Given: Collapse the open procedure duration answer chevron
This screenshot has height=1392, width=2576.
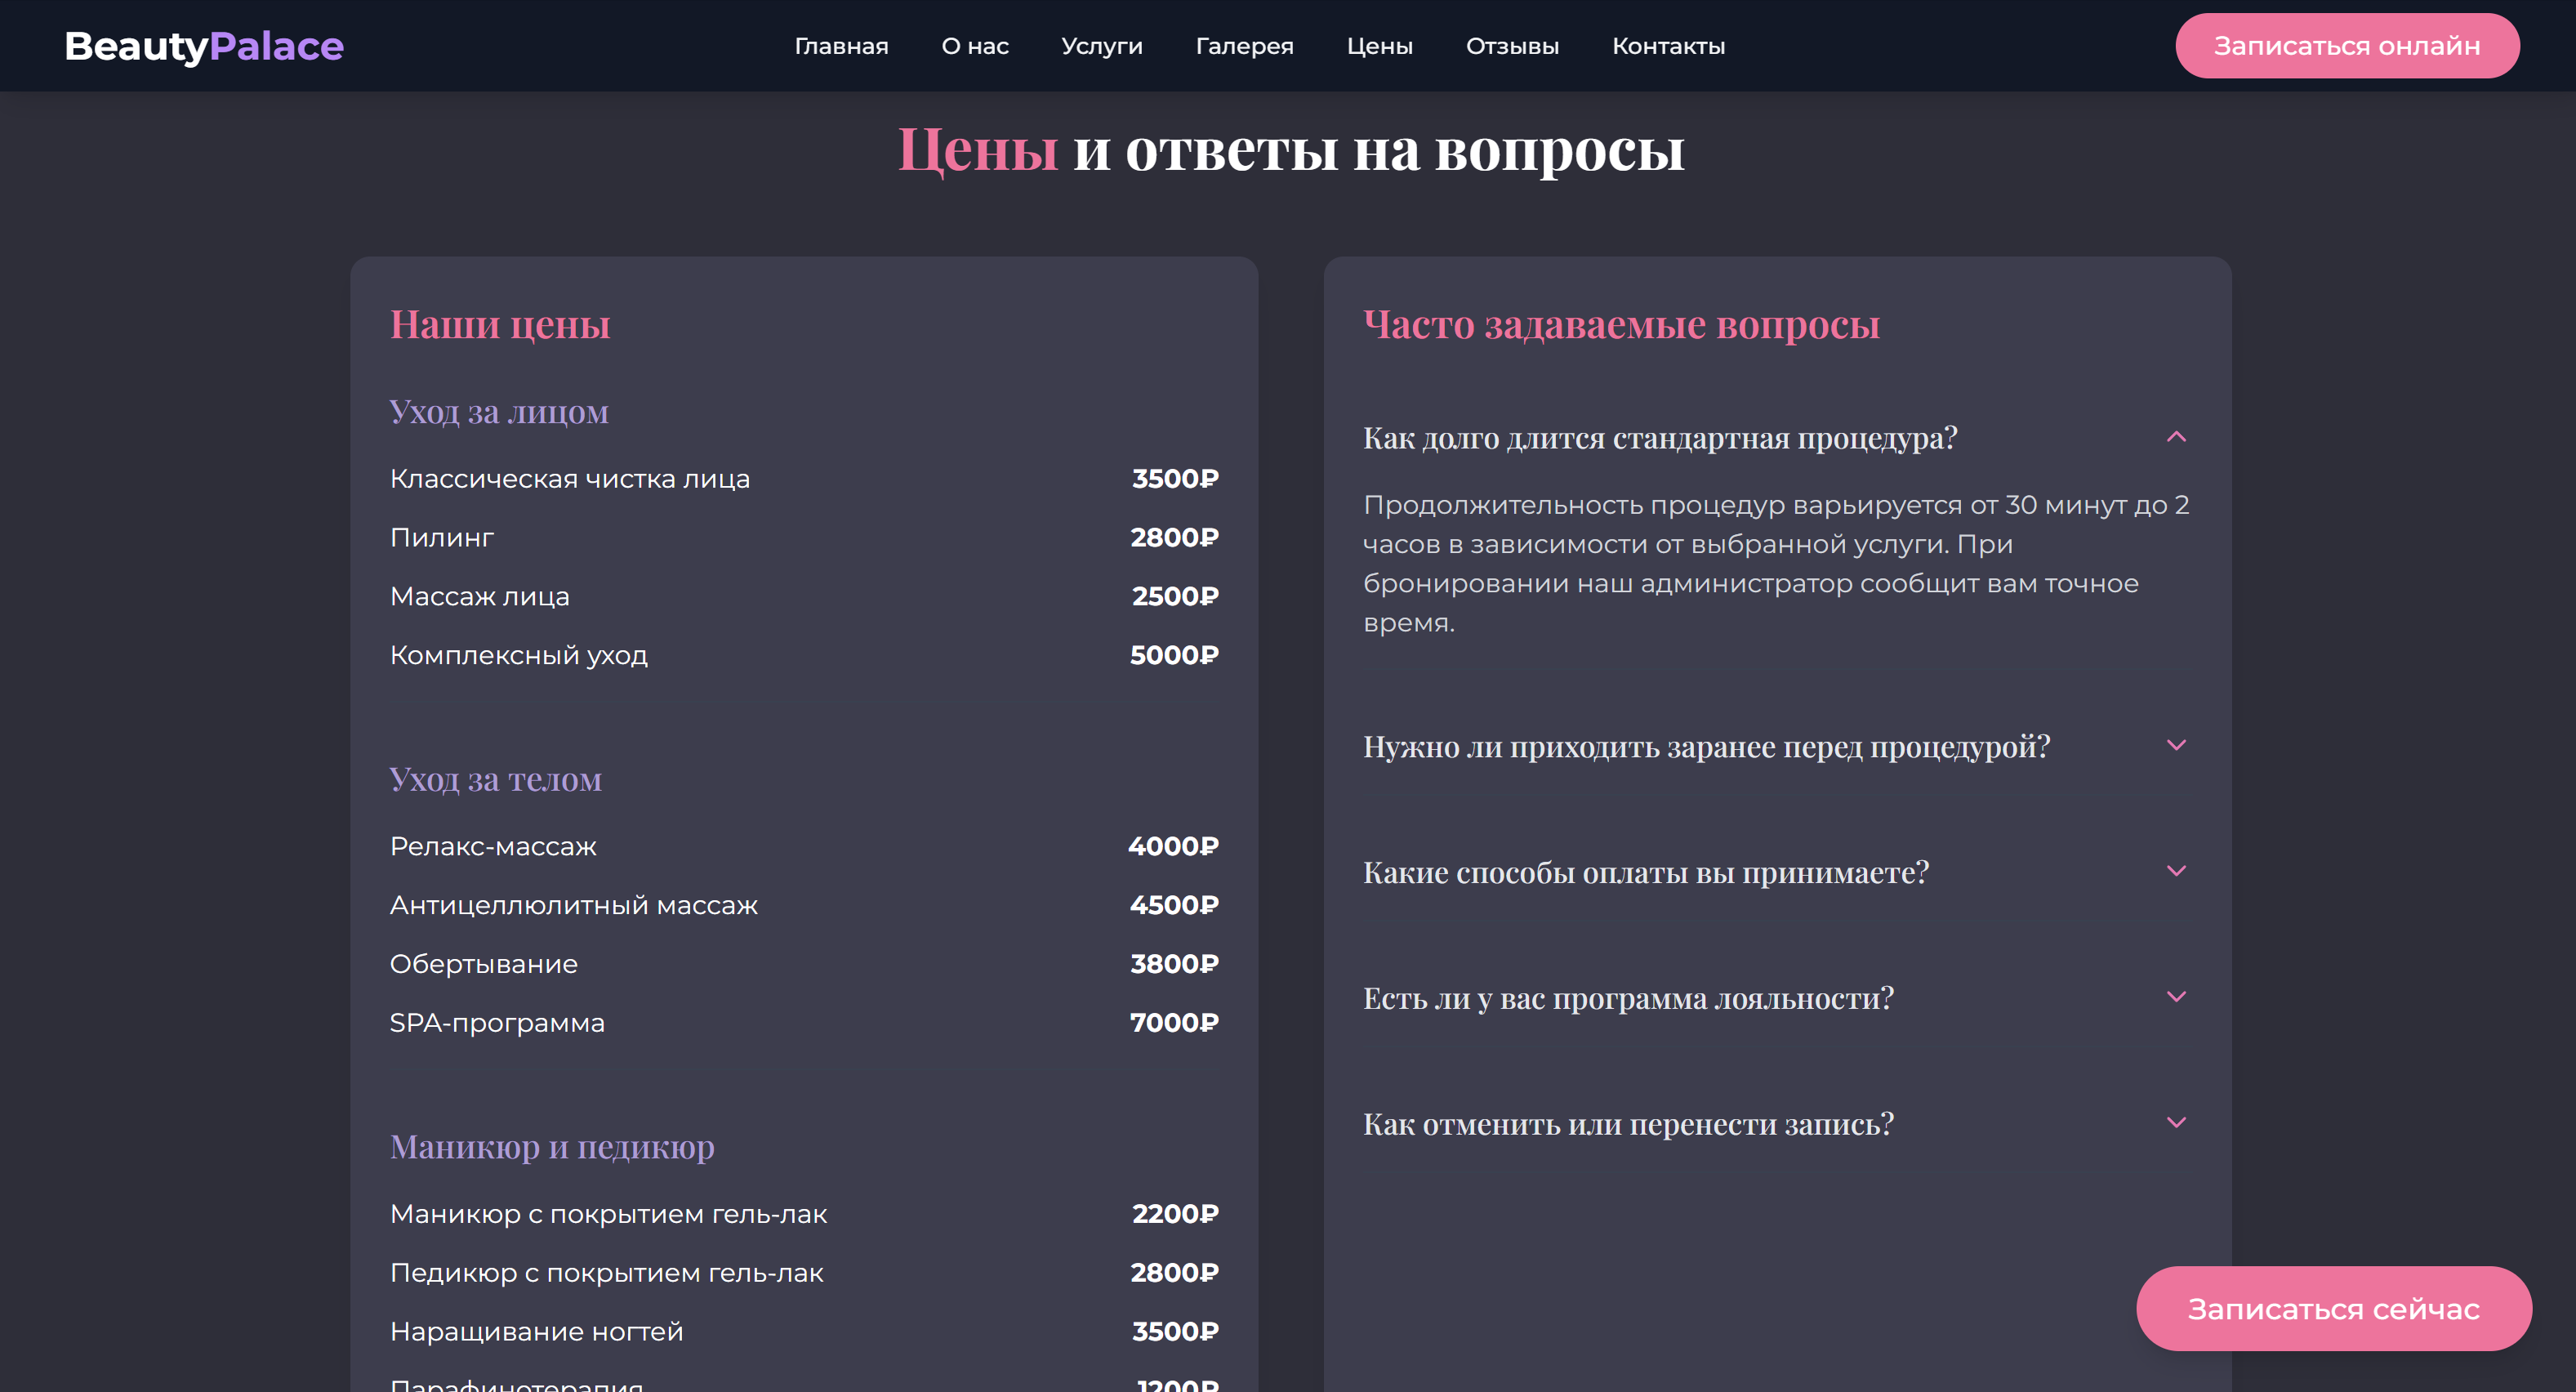Looking at the screenshot, I should (2176, 437).
